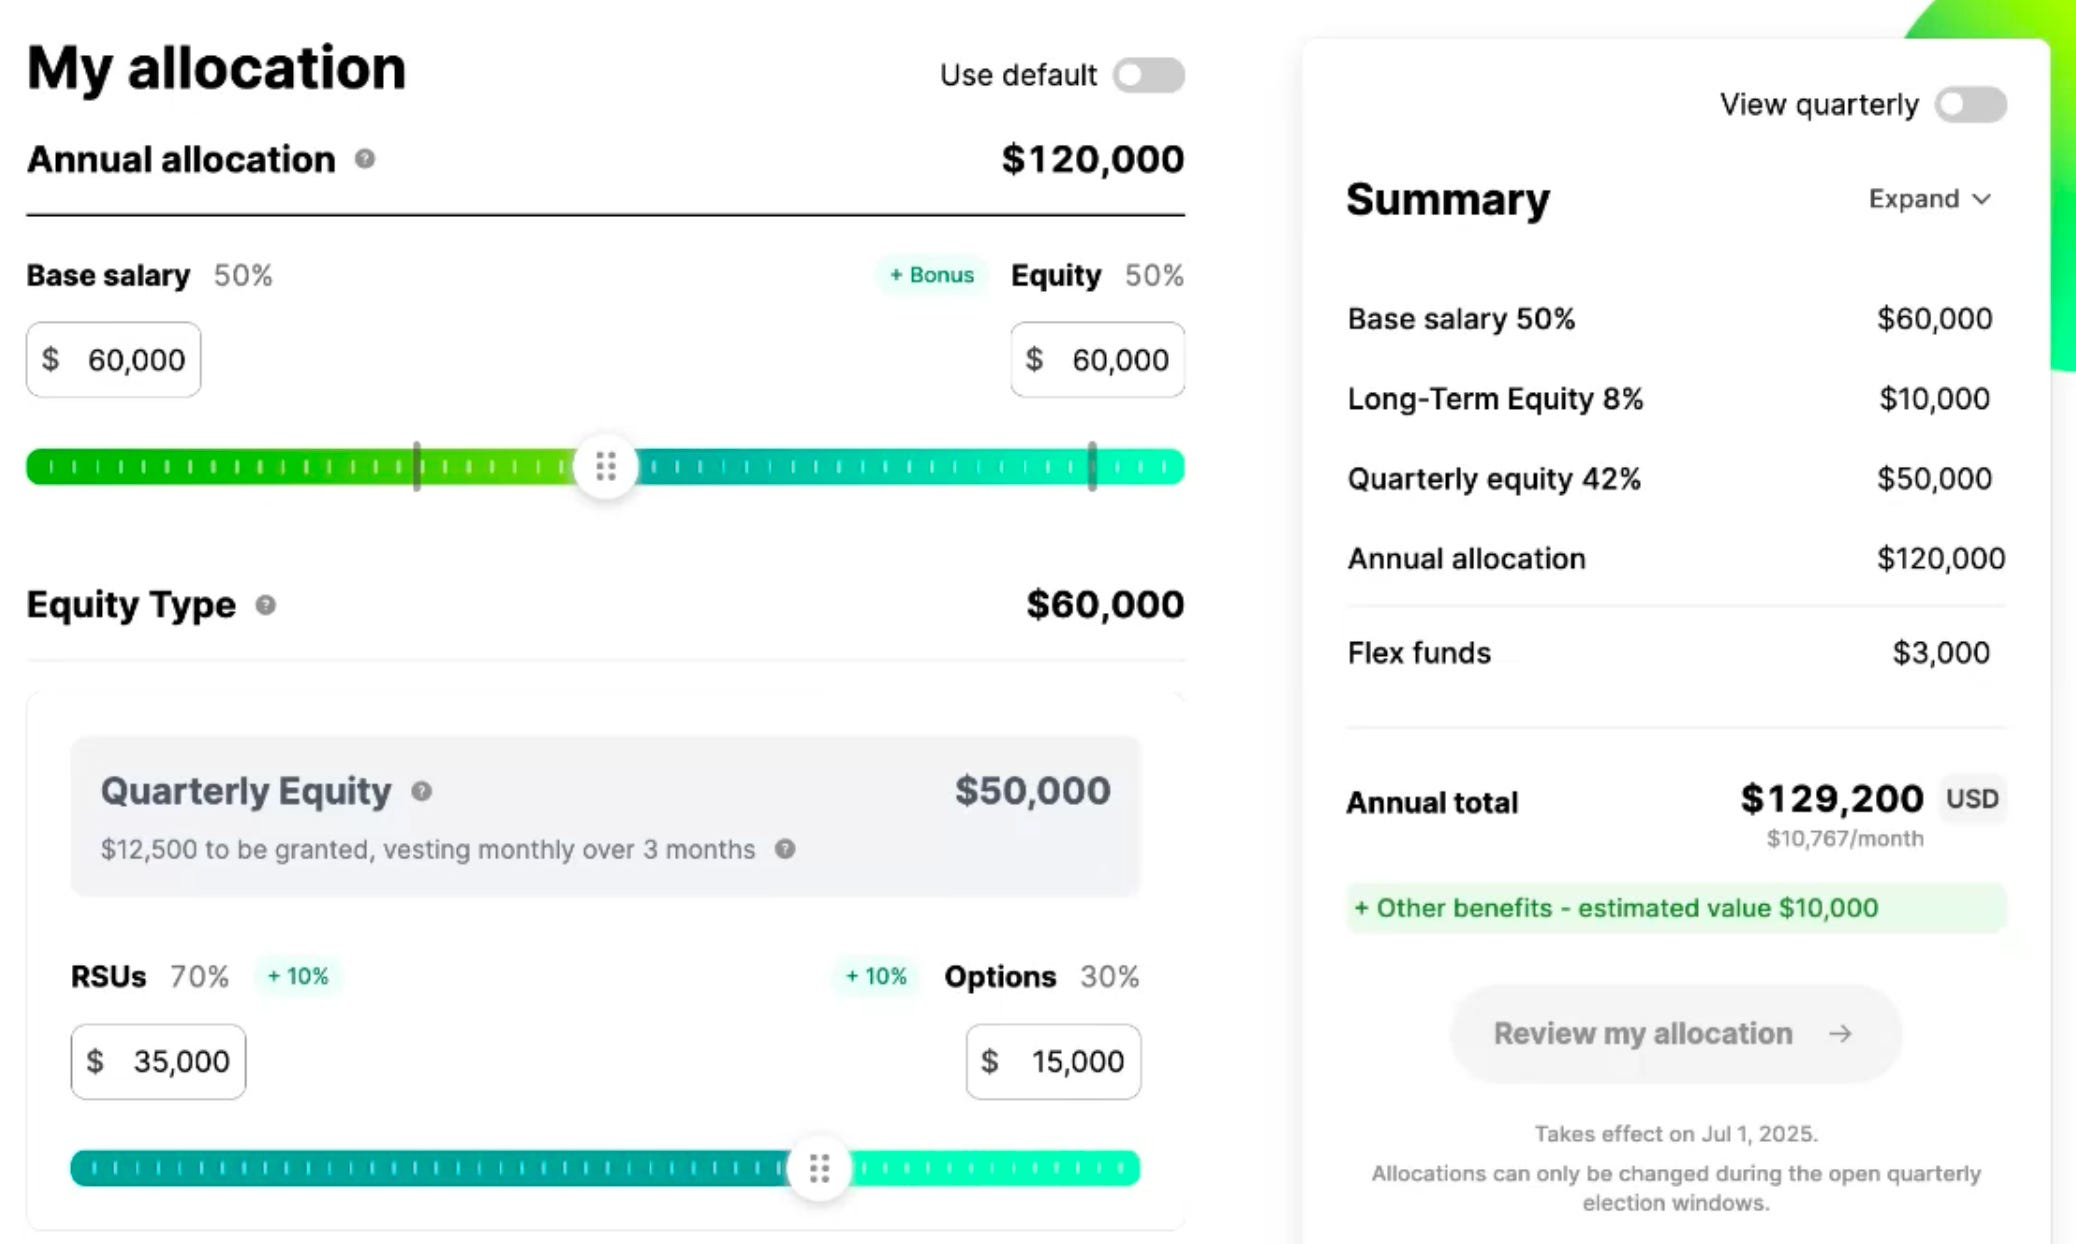Click the My allocation heading

tap(216, 70)
